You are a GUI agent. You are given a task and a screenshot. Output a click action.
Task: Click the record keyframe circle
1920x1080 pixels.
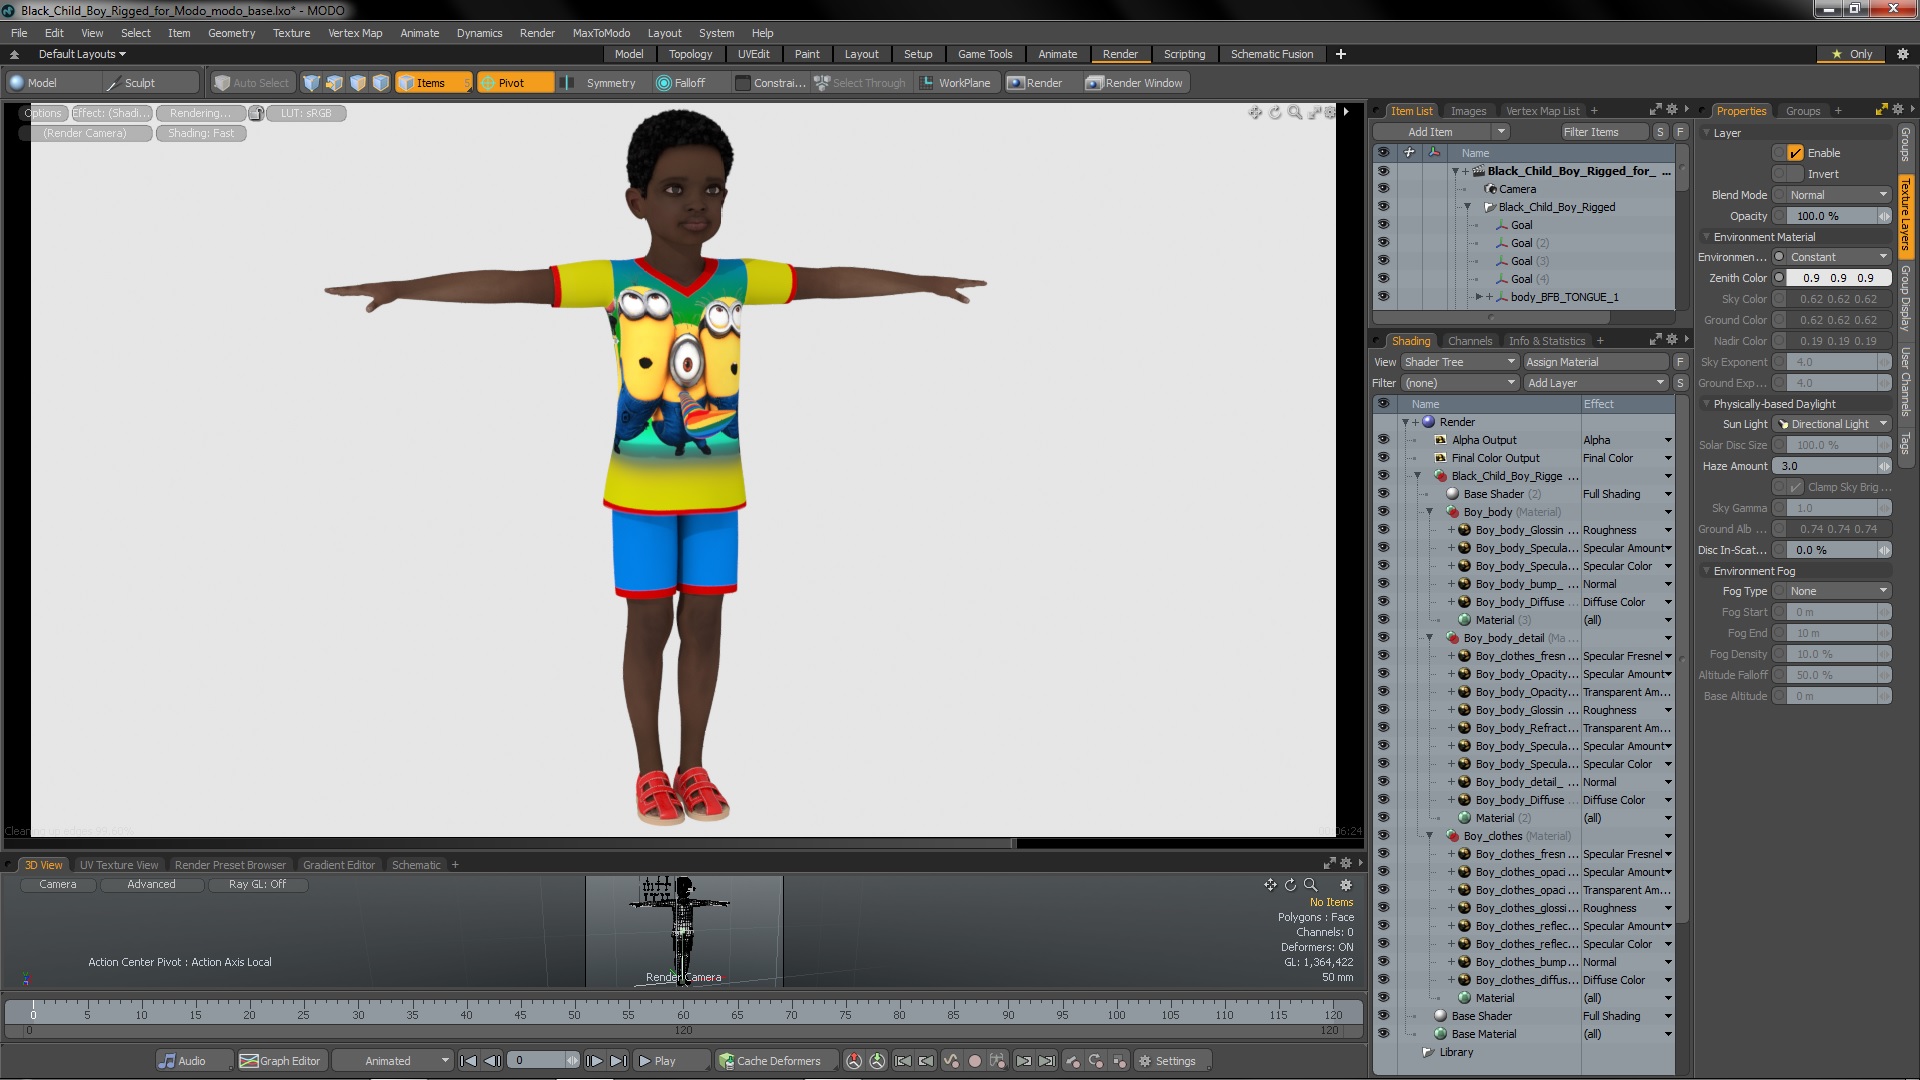[x=975, y=1061]
